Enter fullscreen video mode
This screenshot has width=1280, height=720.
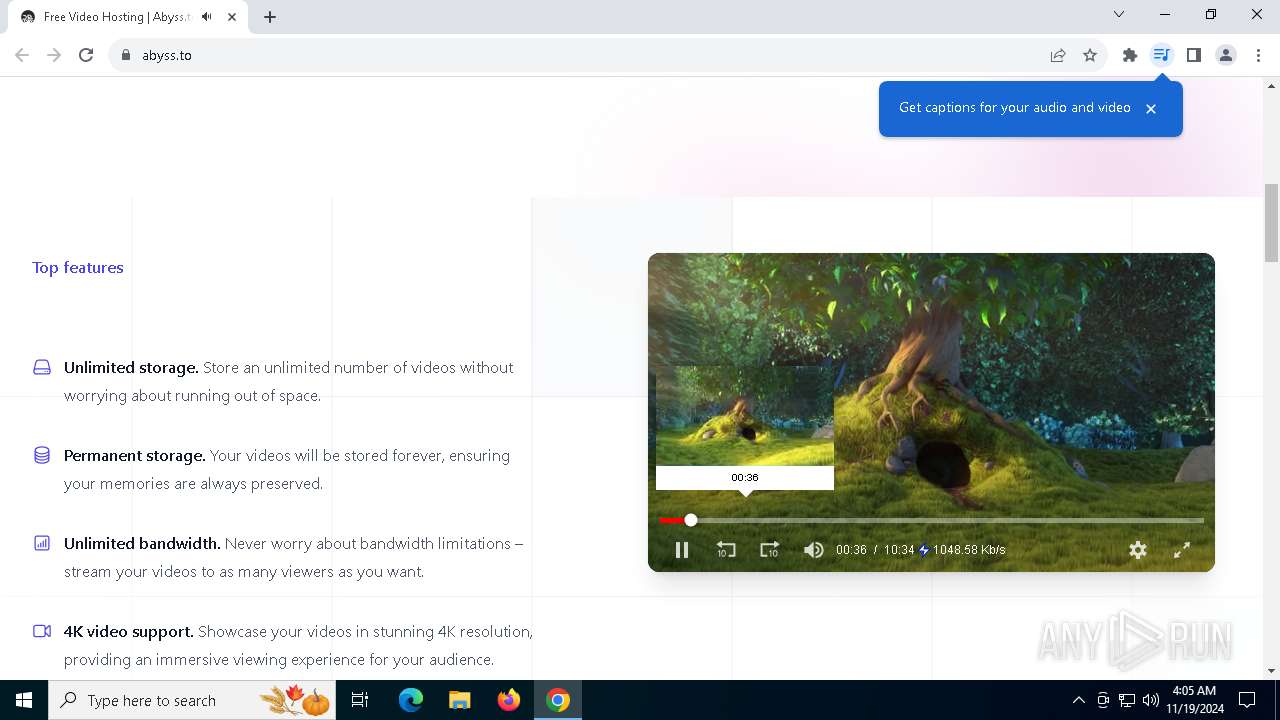(x=1182, y=550)
